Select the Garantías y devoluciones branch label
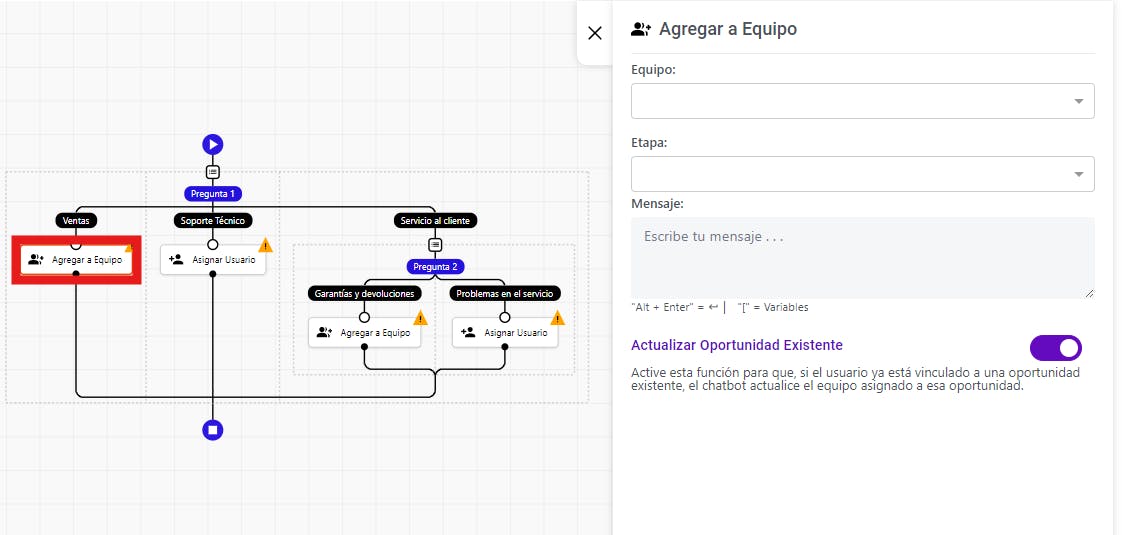The width and height of the screenshot is (1122, 535). pos(364,293)
